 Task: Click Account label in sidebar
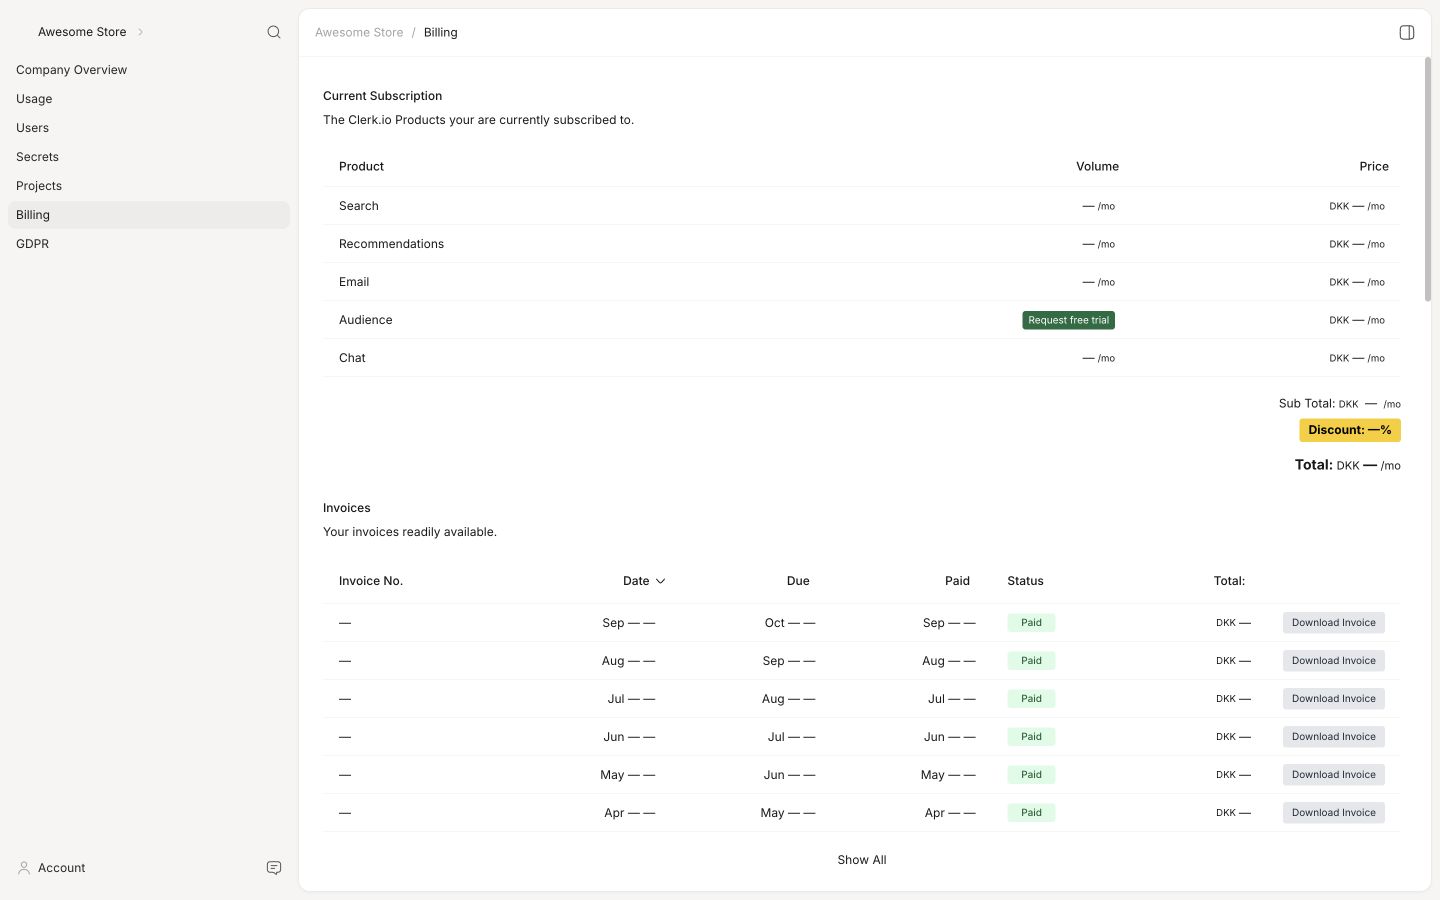point(62,868)
